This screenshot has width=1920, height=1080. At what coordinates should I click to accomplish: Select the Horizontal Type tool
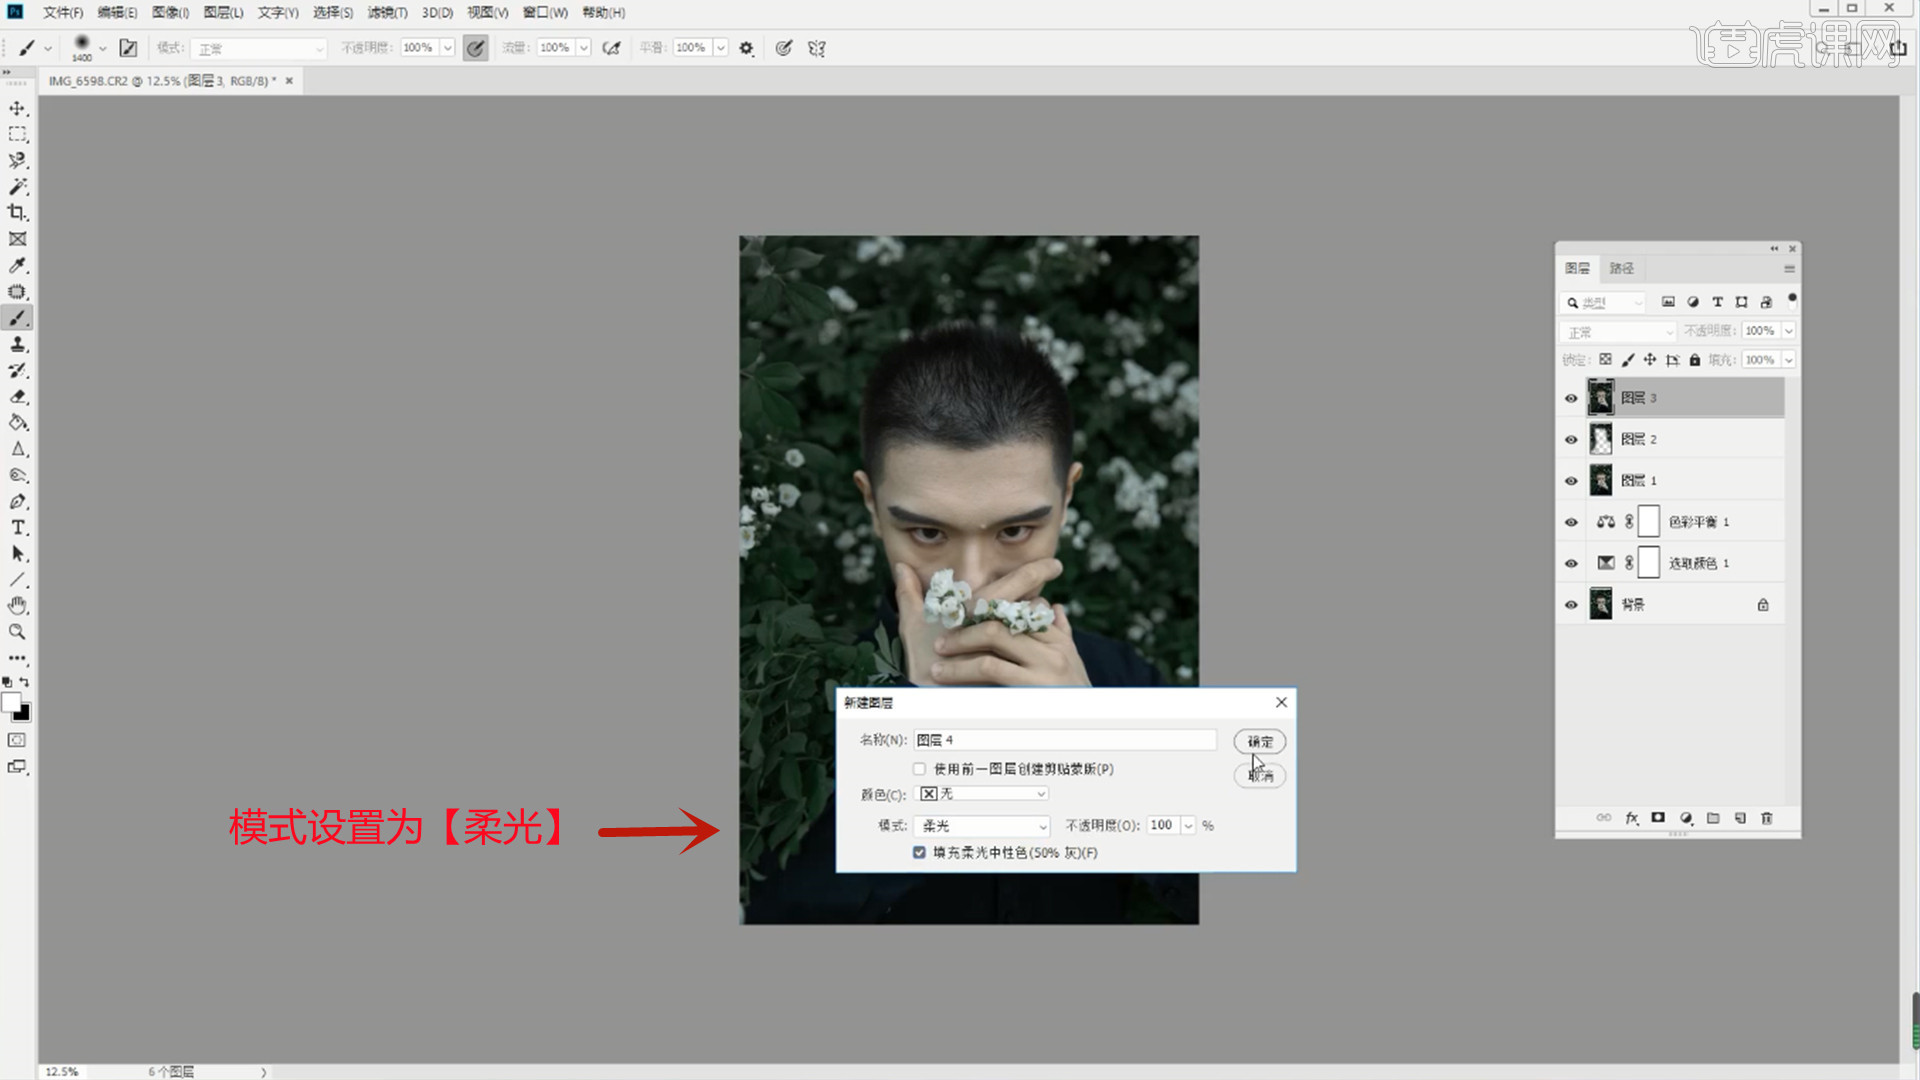point(17,527)
